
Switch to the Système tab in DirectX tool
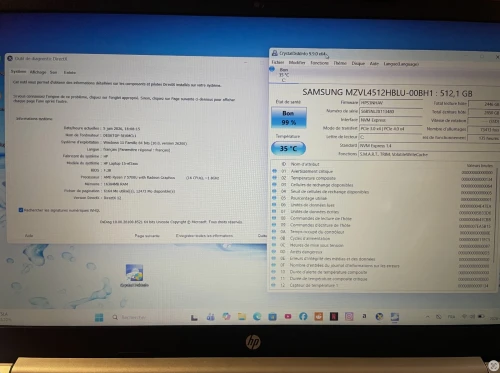pyautogui.click(x=18, y=72)
